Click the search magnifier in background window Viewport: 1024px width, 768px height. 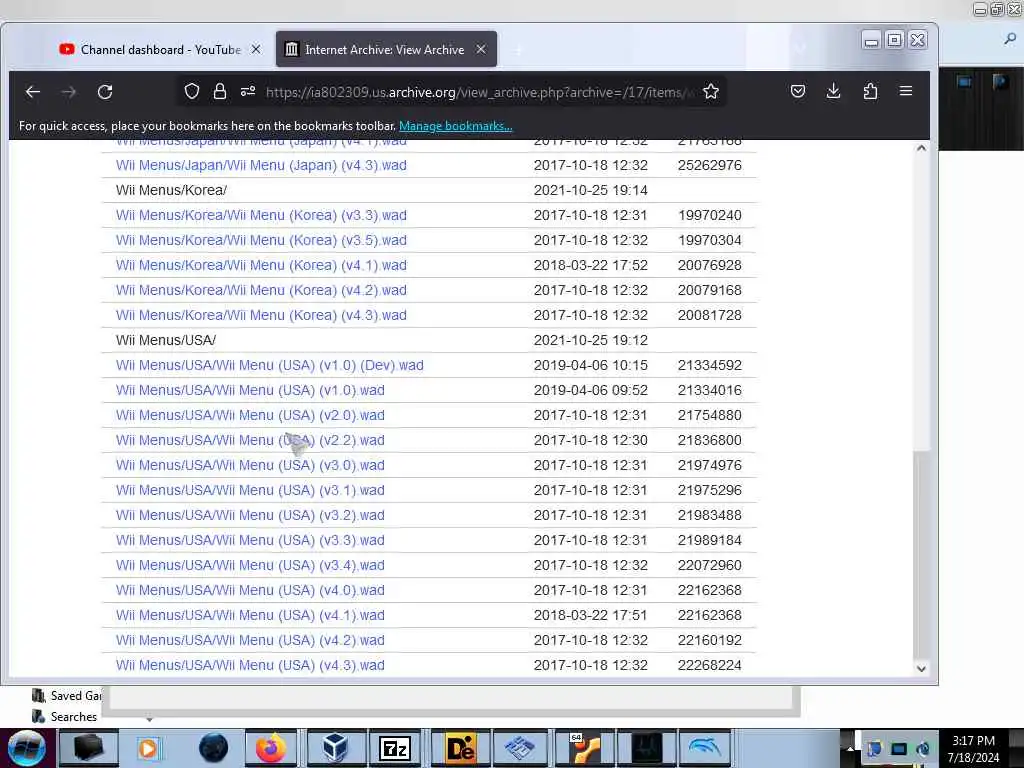point(1010,39)
